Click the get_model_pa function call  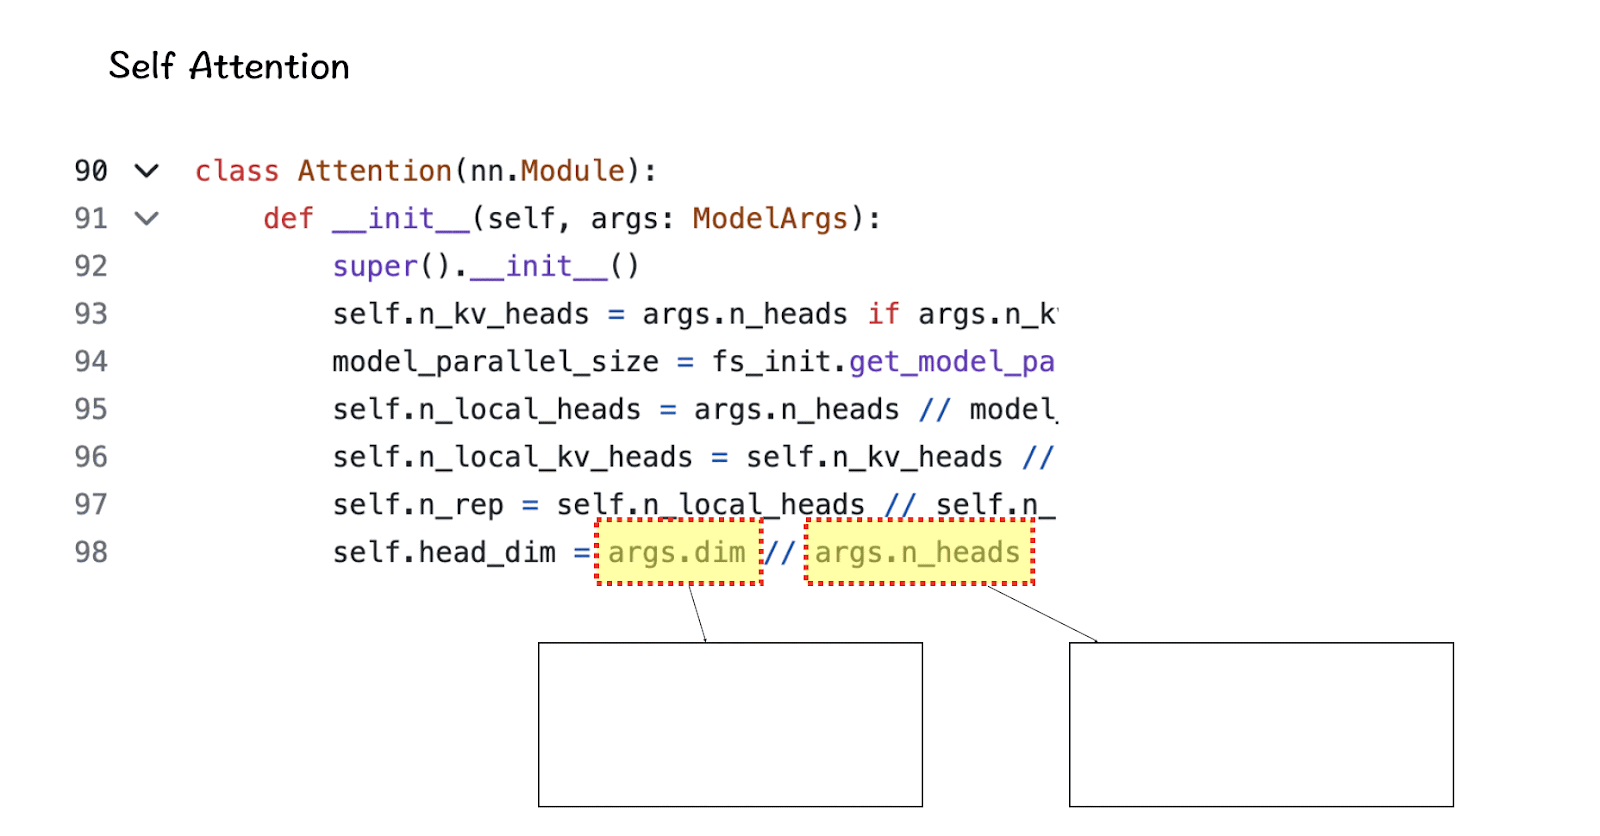click(x=951, y=361)
